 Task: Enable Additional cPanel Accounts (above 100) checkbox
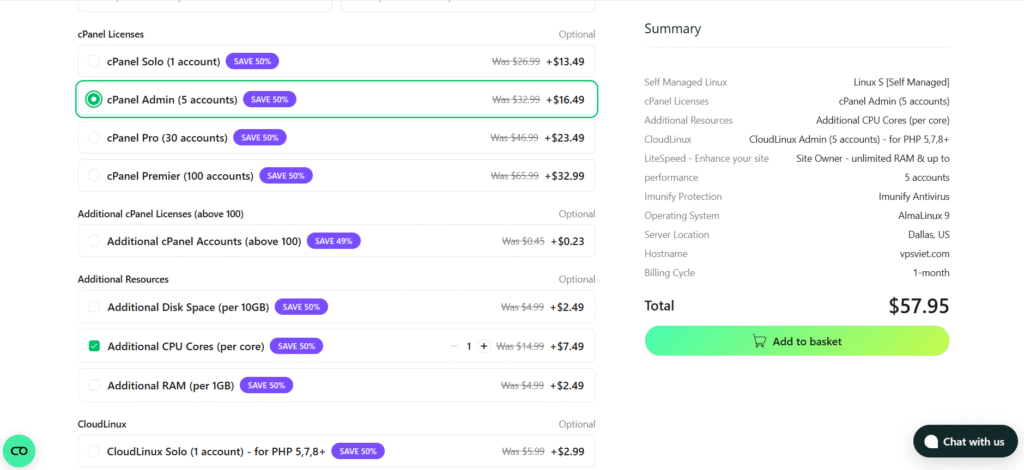click(94, 241)
